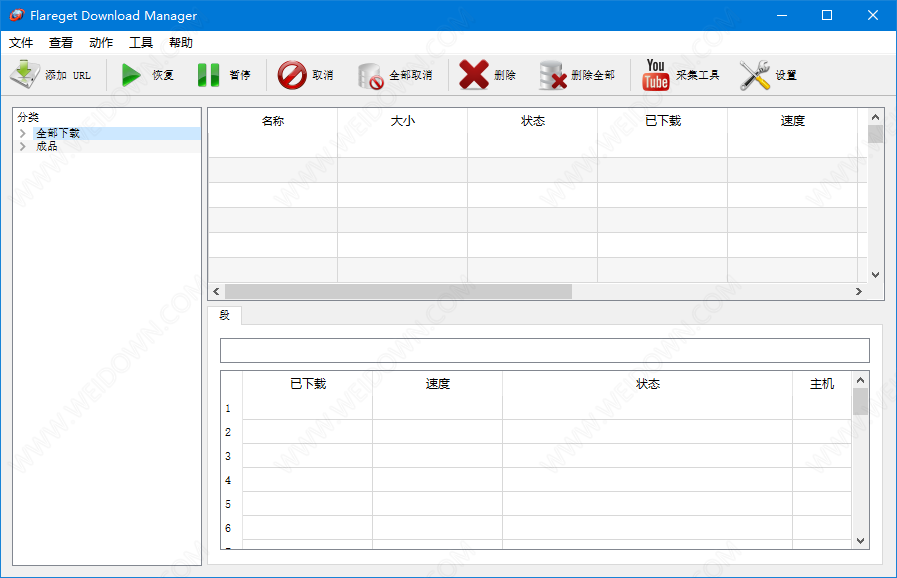The image size is (897, 578).
Task: Minimize the Flareget window
Action: tap(782, 15)
